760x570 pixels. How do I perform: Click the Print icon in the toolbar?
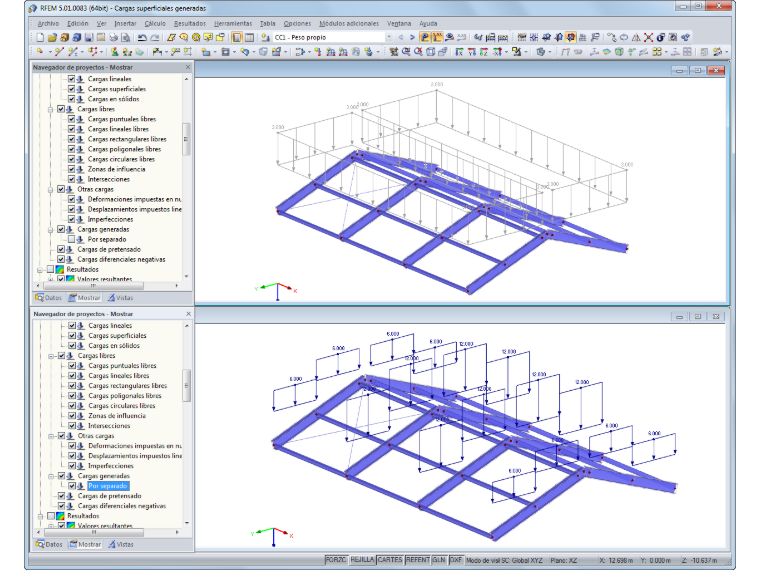click(x=113, y=37)
